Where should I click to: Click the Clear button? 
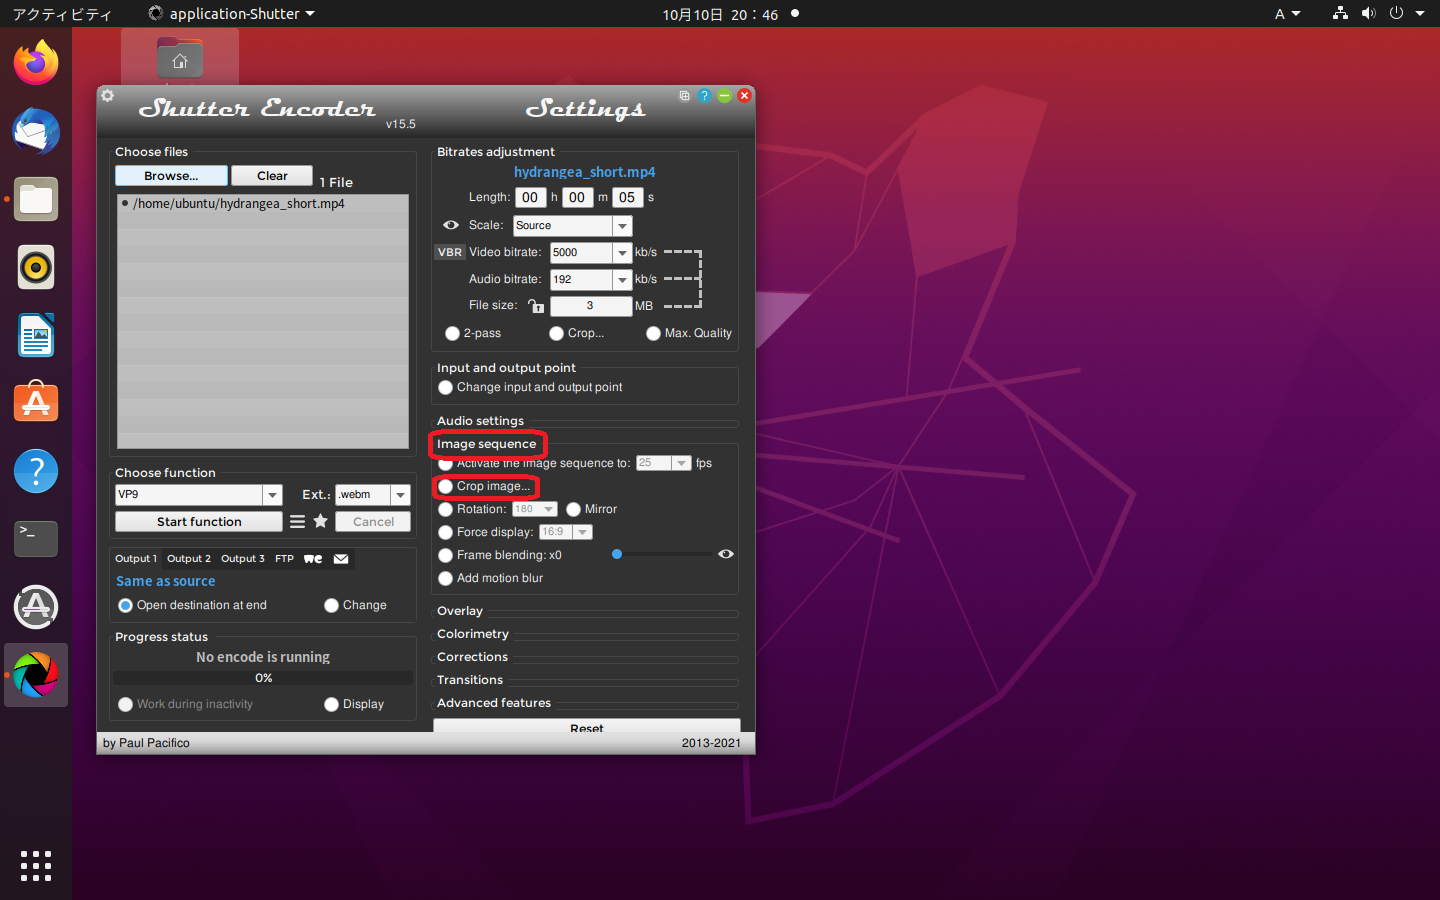(272, 176)
